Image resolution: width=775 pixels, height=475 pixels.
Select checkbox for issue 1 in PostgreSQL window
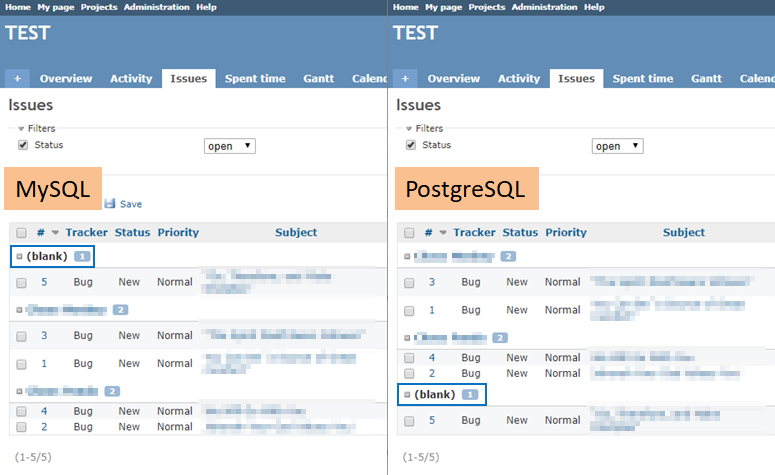click(x=409, y=311)
